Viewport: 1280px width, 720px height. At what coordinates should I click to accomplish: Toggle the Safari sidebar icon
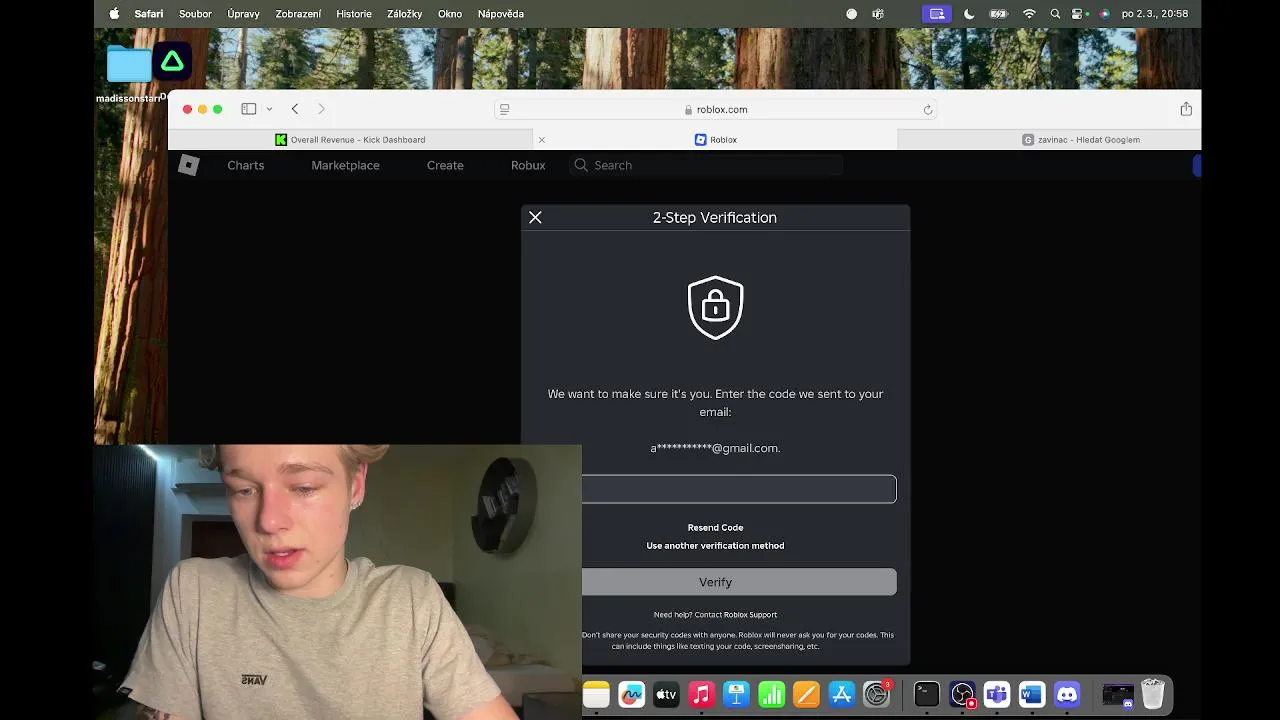point(249,109)
